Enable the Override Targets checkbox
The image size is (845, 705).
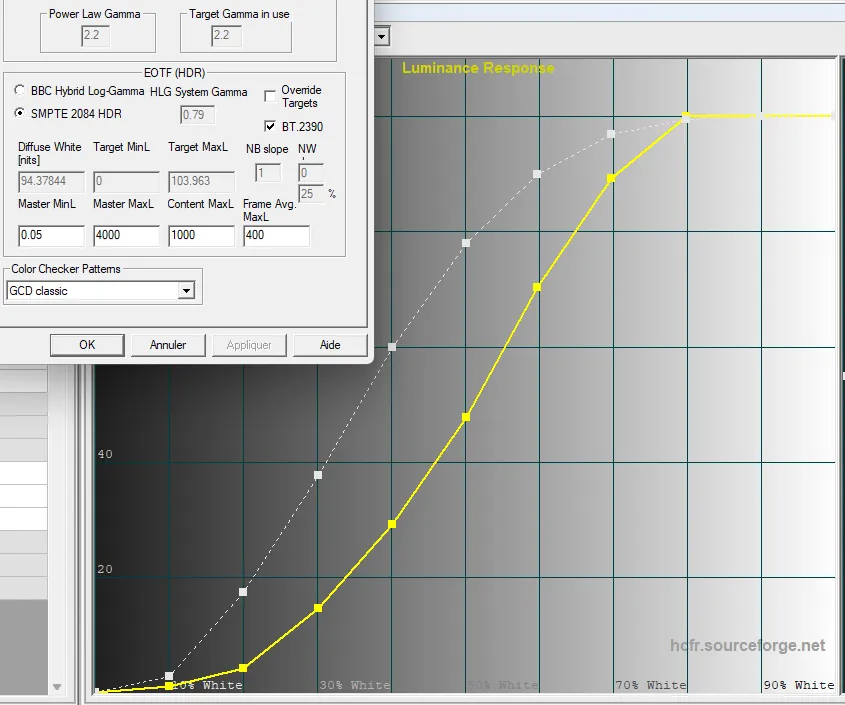point(270,96)
